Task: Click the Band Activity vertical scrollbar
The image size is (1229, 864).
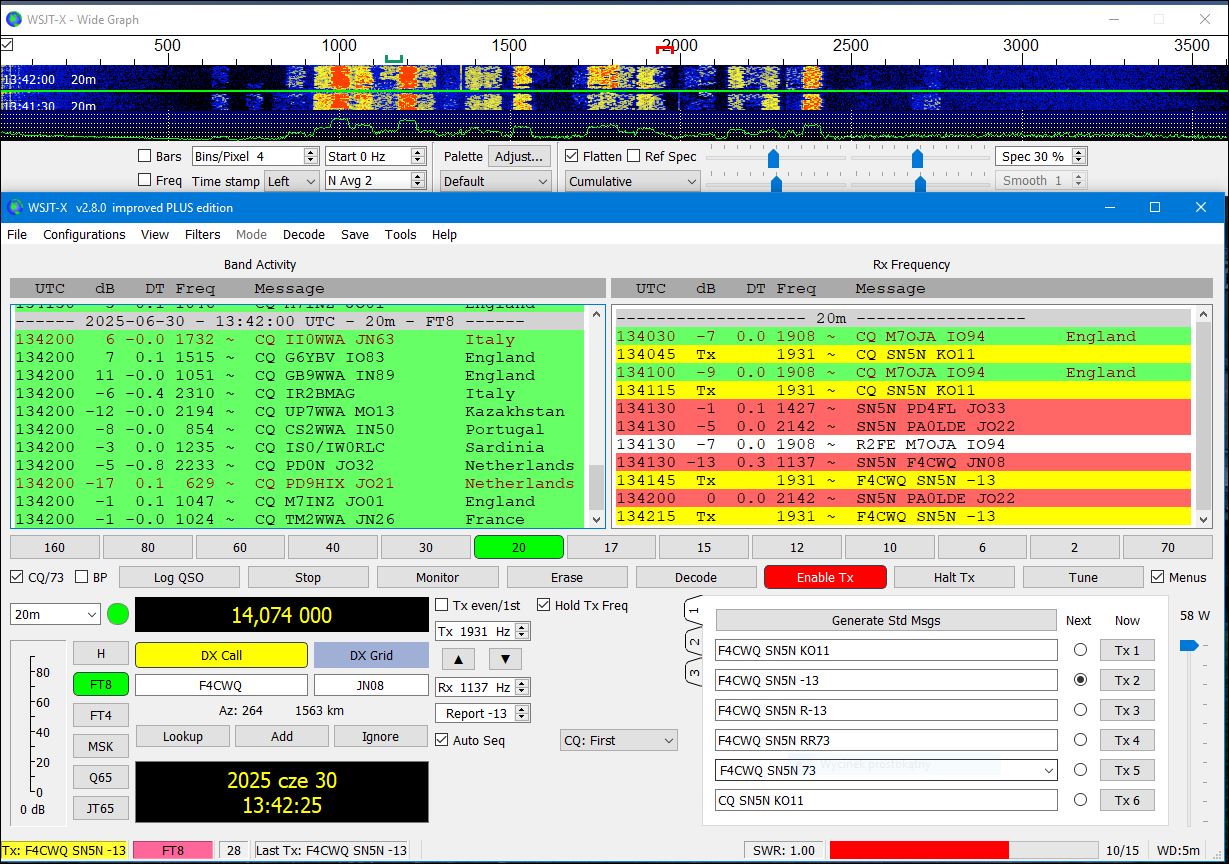Action: [596, 416]
